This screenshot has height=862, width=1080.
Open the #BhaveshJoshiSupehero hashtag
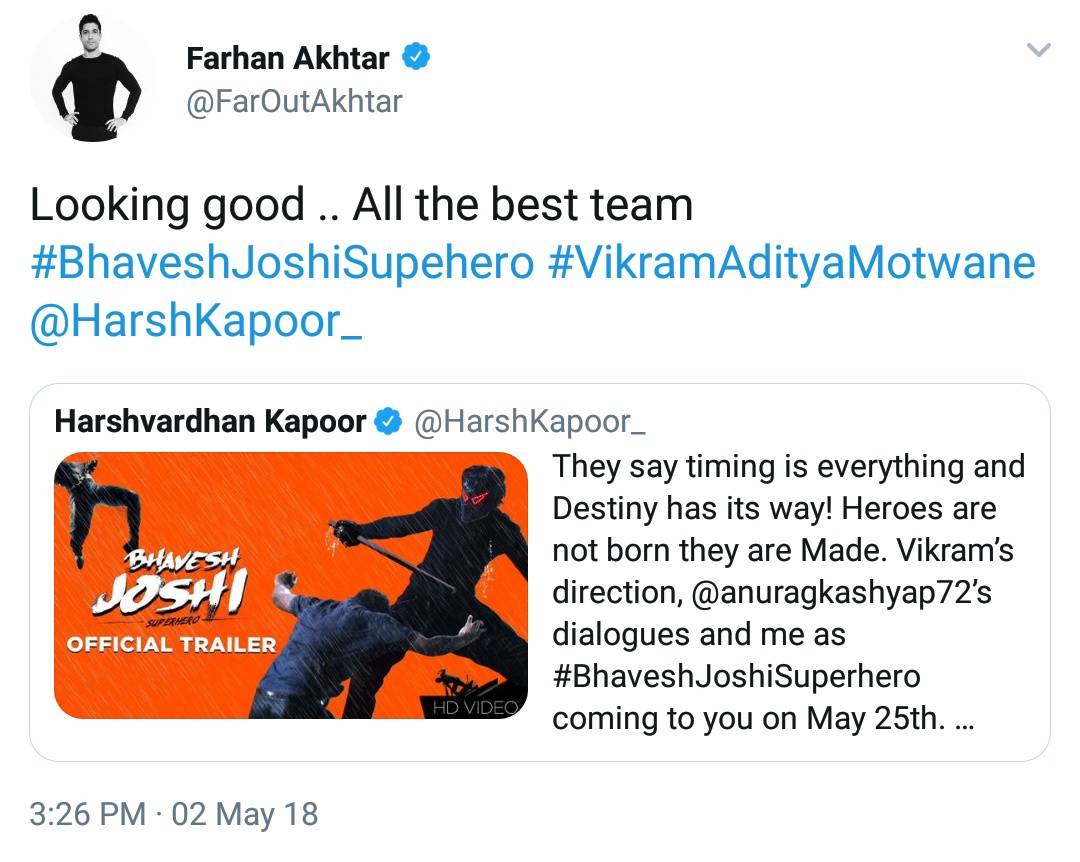(x=281, y=264)
